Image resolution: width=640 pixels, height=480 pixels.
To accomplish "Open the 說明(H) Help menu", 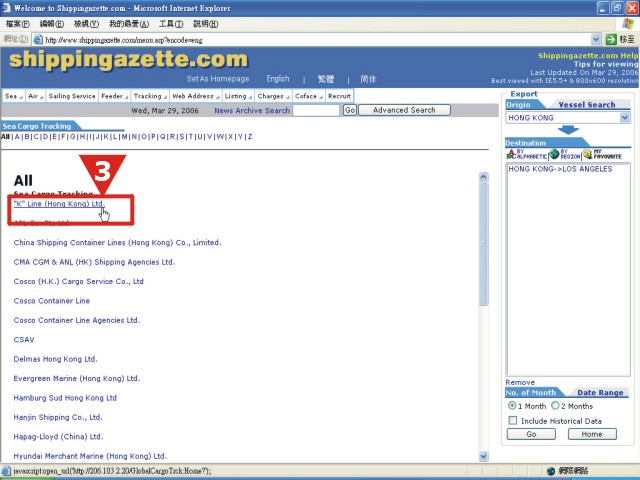I will [206, 24].
